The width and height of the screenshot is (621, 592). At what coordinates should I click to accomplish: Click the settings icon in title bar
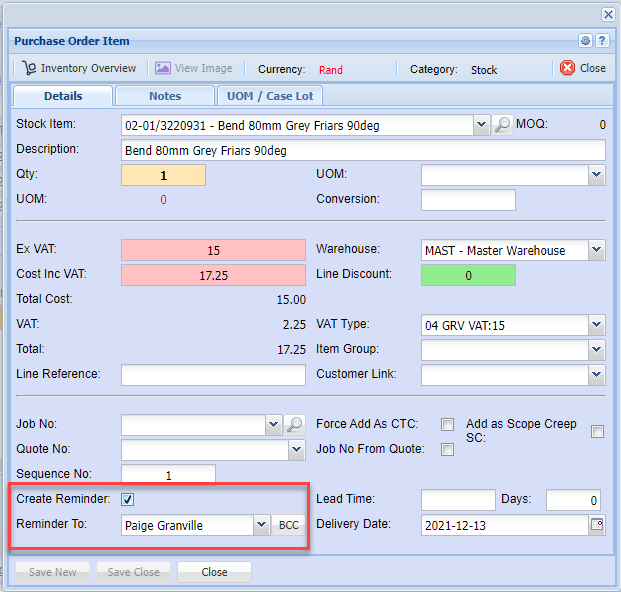click(586, 41)
